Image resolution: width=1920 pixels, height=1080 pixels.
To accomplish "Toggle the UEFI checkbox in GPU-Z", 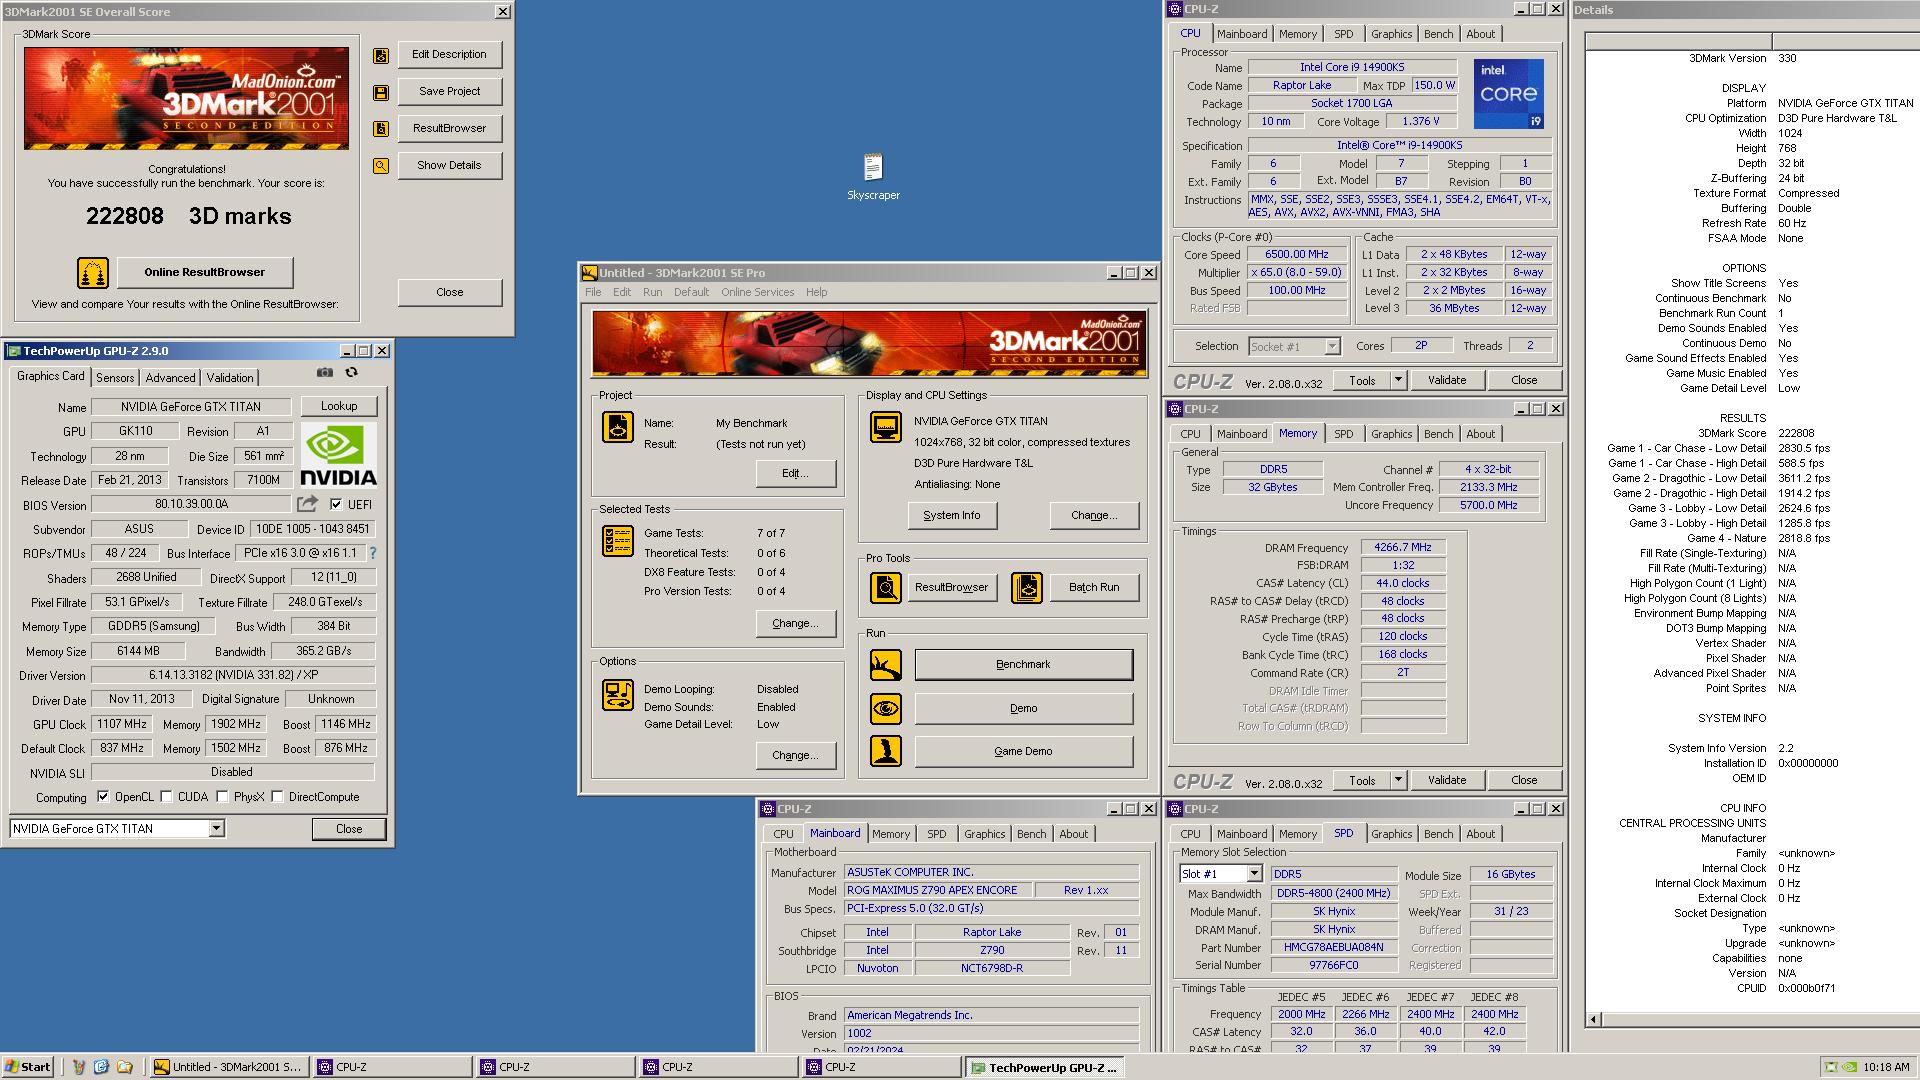I will pos(336,505).
